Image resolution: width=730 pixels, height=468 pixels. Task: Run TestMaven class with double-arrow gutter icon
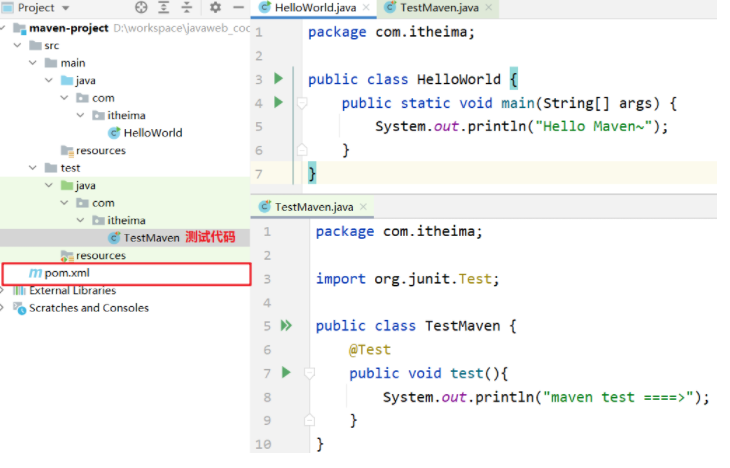[286, 325]
